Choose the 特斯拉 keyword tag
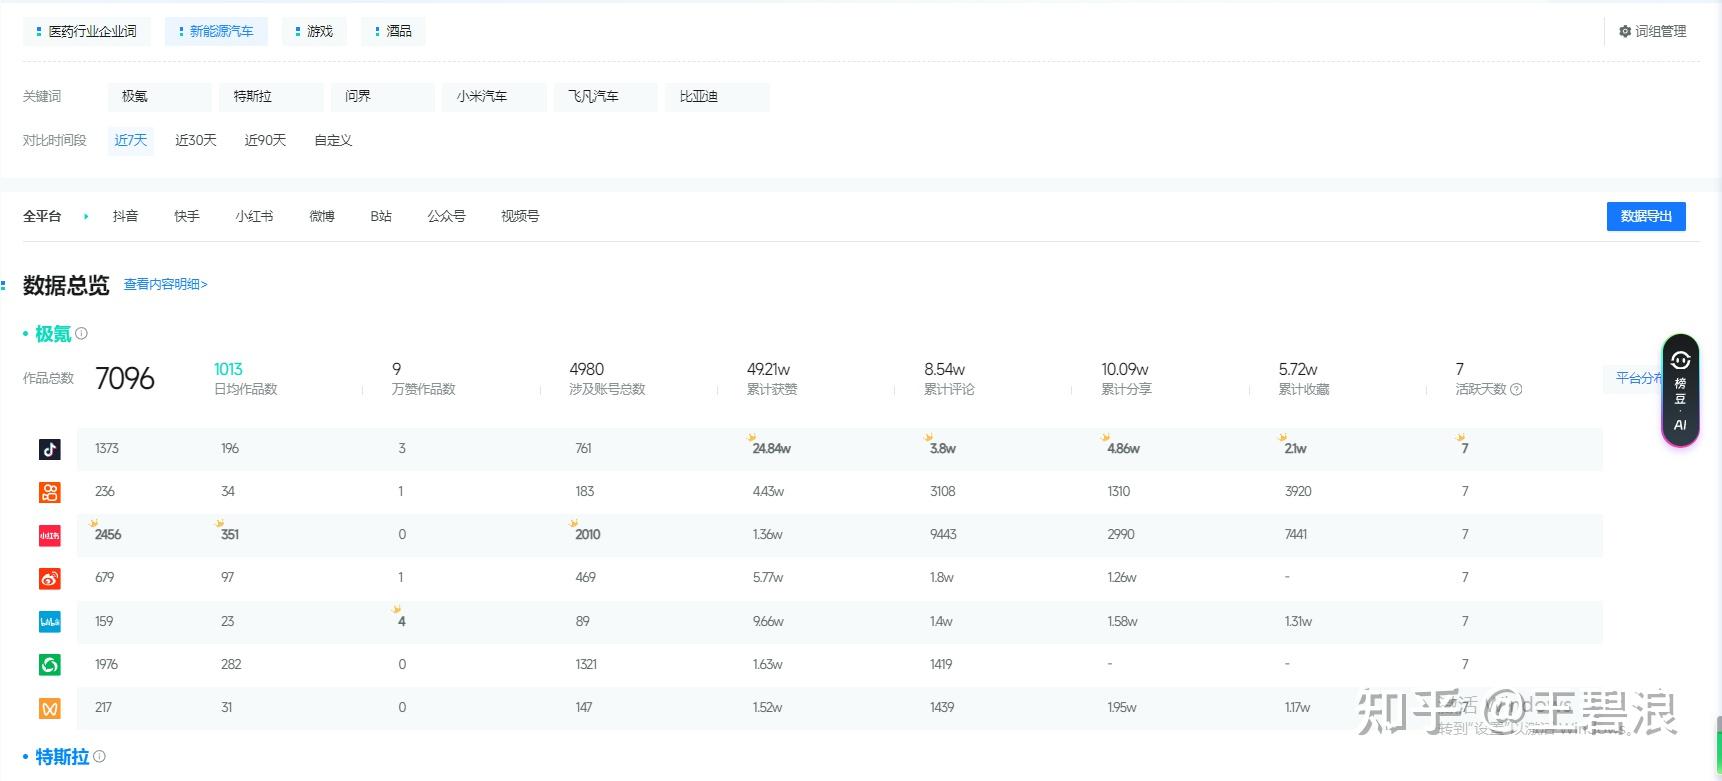The image size is (1722, 781). pyautogui.click(x=271, y=96)
